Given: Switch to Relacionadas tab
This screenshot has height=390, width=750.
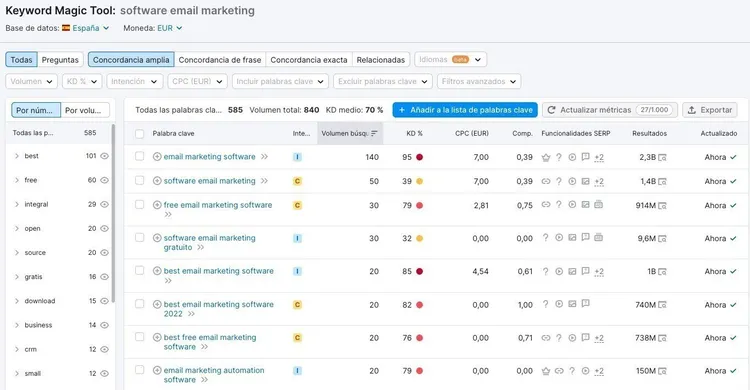Looking at the screenshot, I should [x=381, y=60].
